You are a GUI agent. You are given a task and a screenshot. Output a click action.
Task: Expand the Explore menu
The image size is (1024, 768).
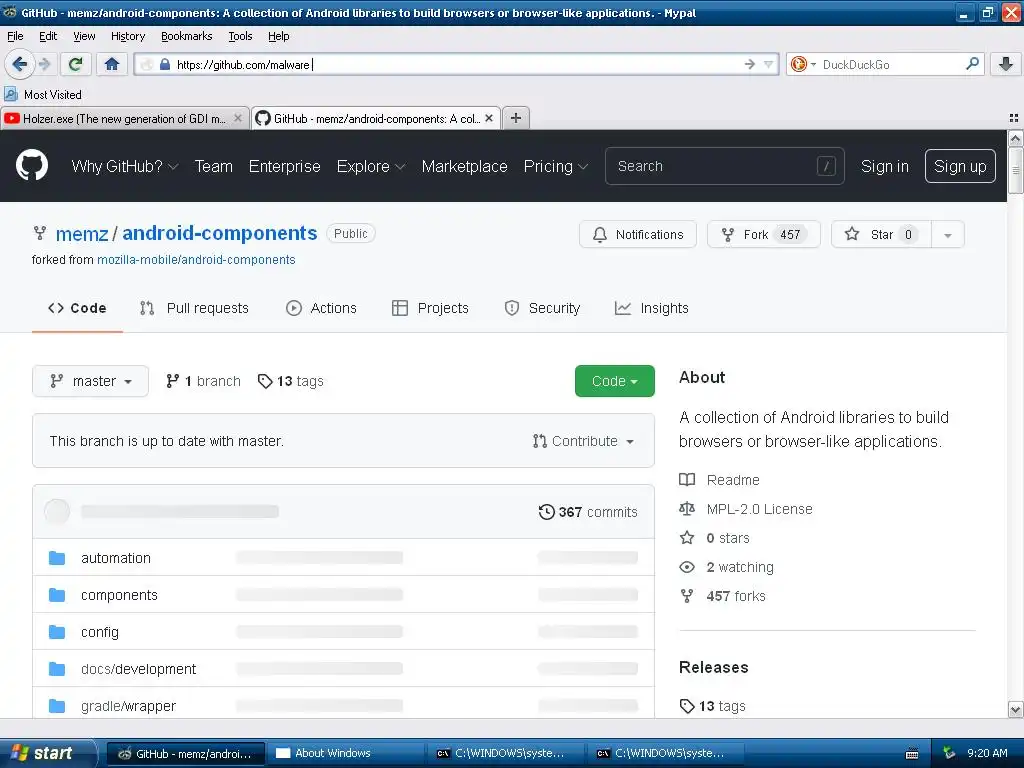(371, 167)
